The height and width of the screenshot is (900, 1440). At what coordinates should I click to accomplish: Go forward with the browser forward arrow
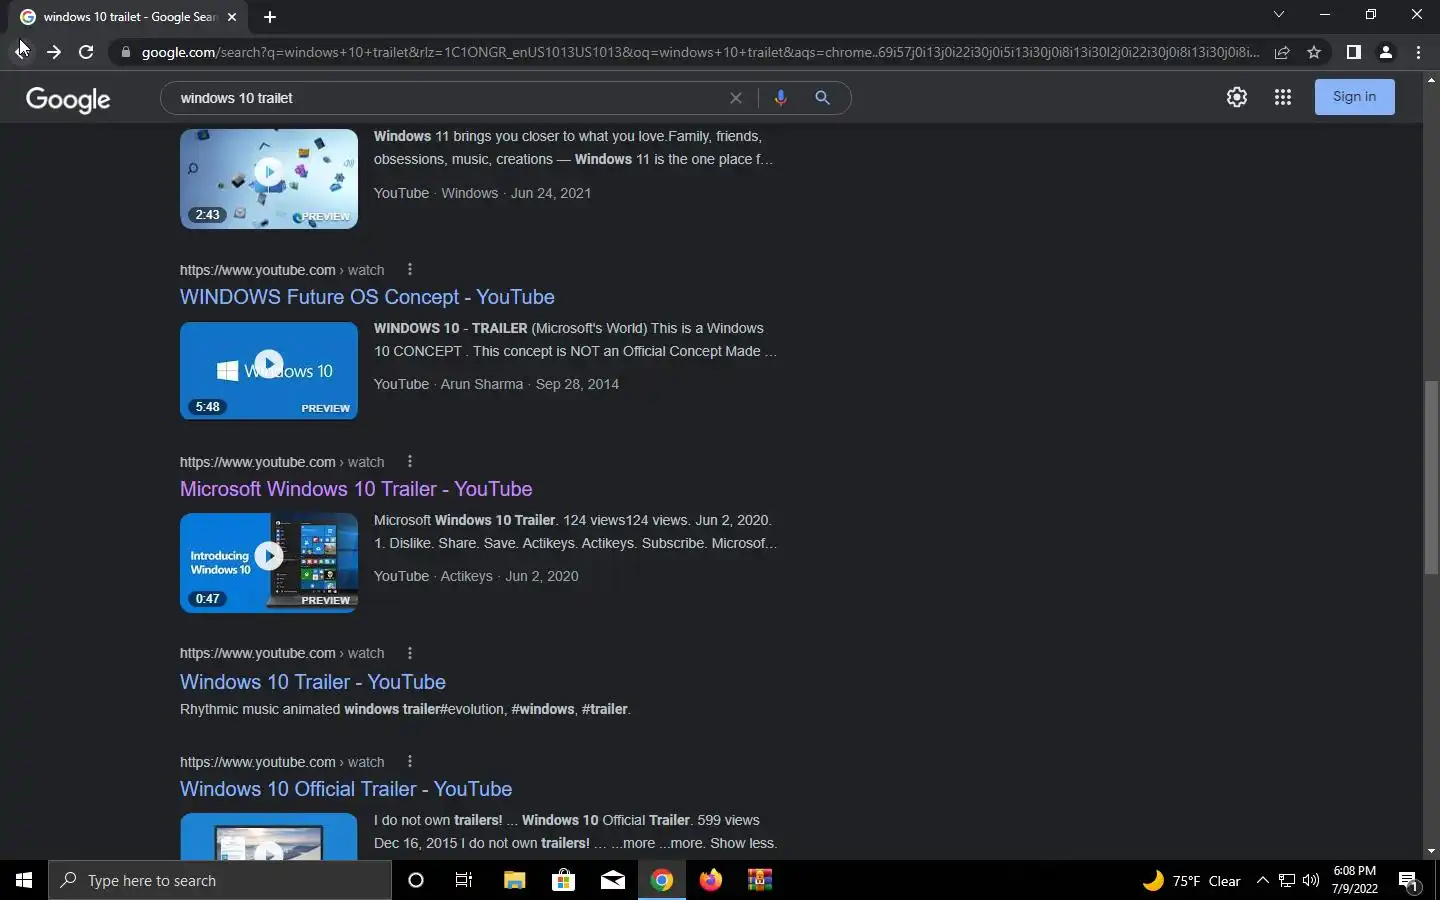(54, 52)
